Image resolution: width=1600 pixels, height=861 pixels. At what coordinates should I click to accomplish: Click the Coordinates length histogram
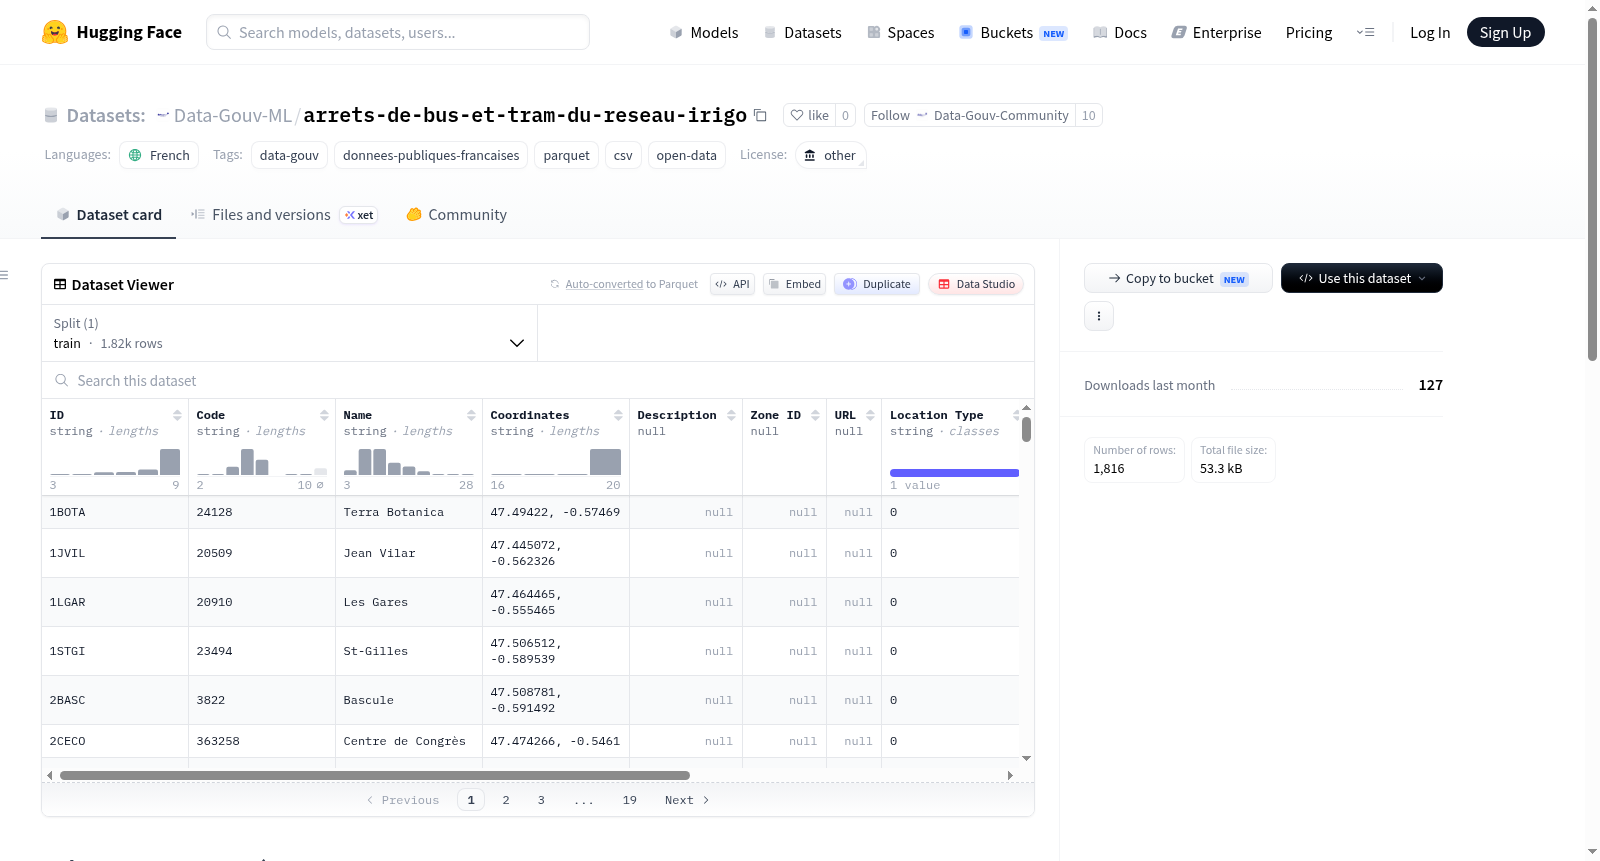(556, 462)
